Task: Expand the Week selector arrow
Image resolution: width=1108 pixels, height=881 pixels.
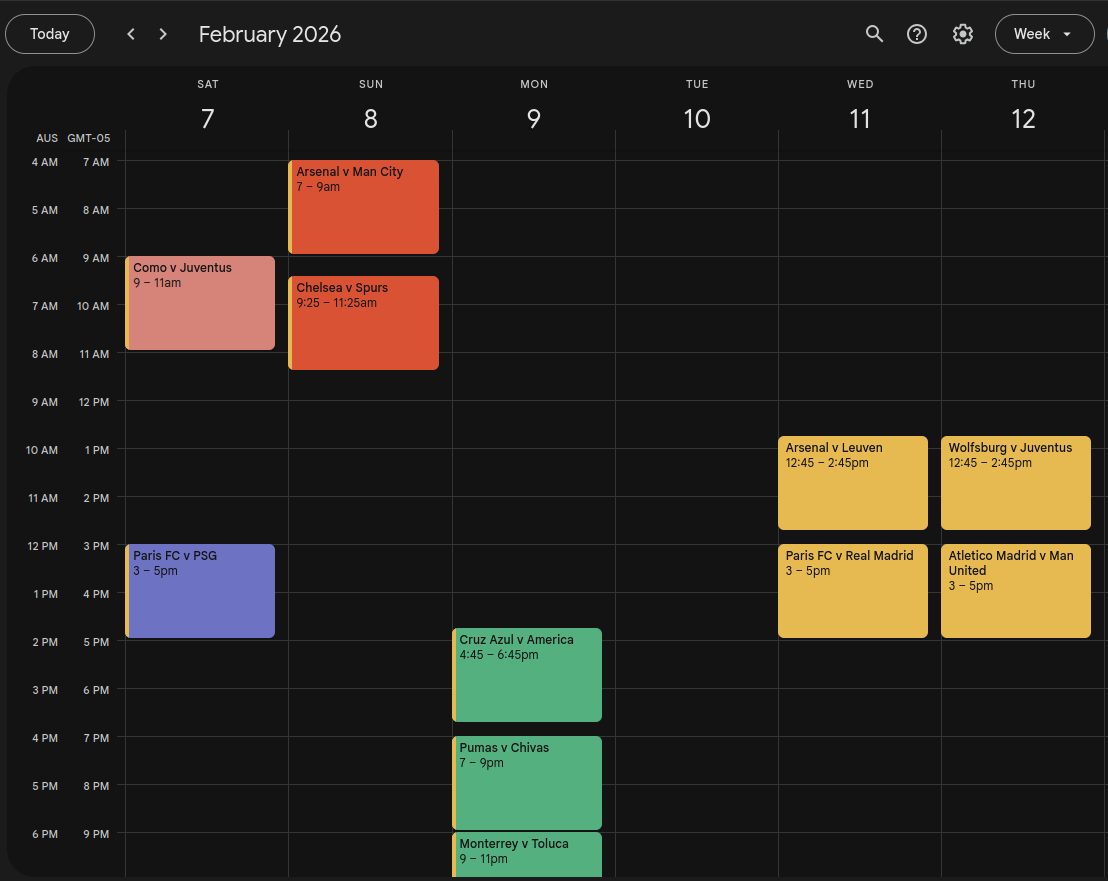Action: pyautogui.click(x=1066, y=34)
